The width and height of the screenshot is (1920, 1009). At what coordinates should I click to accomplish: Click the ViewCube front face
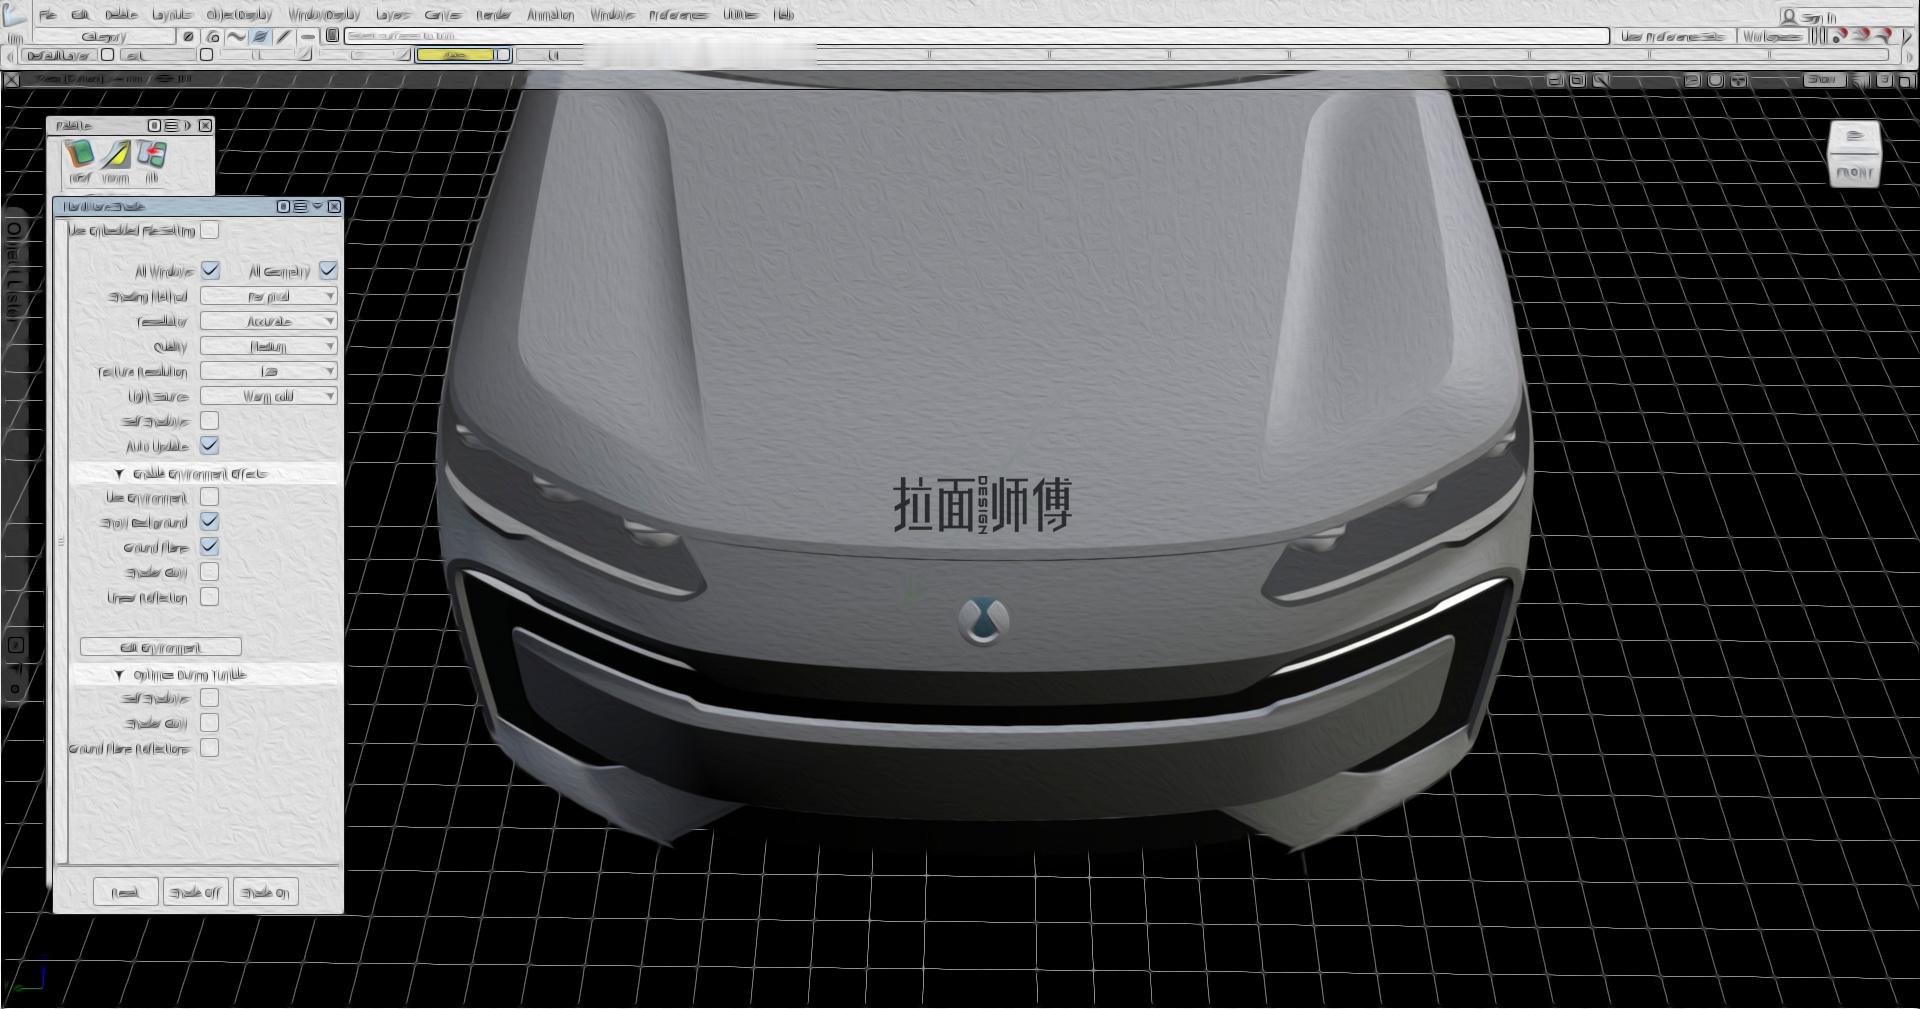1854,172
